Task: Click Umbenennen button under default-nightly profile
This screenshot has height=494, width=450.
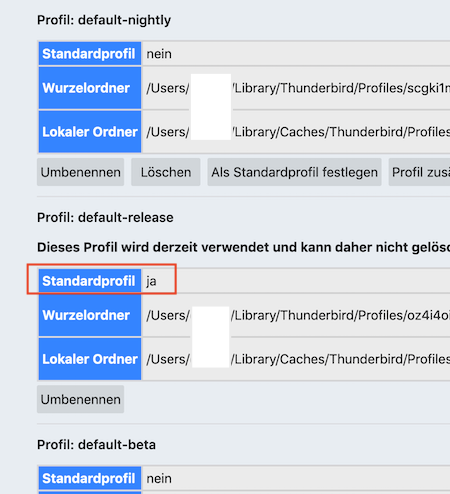Action: pyautogui.click(x=80, y=172)
